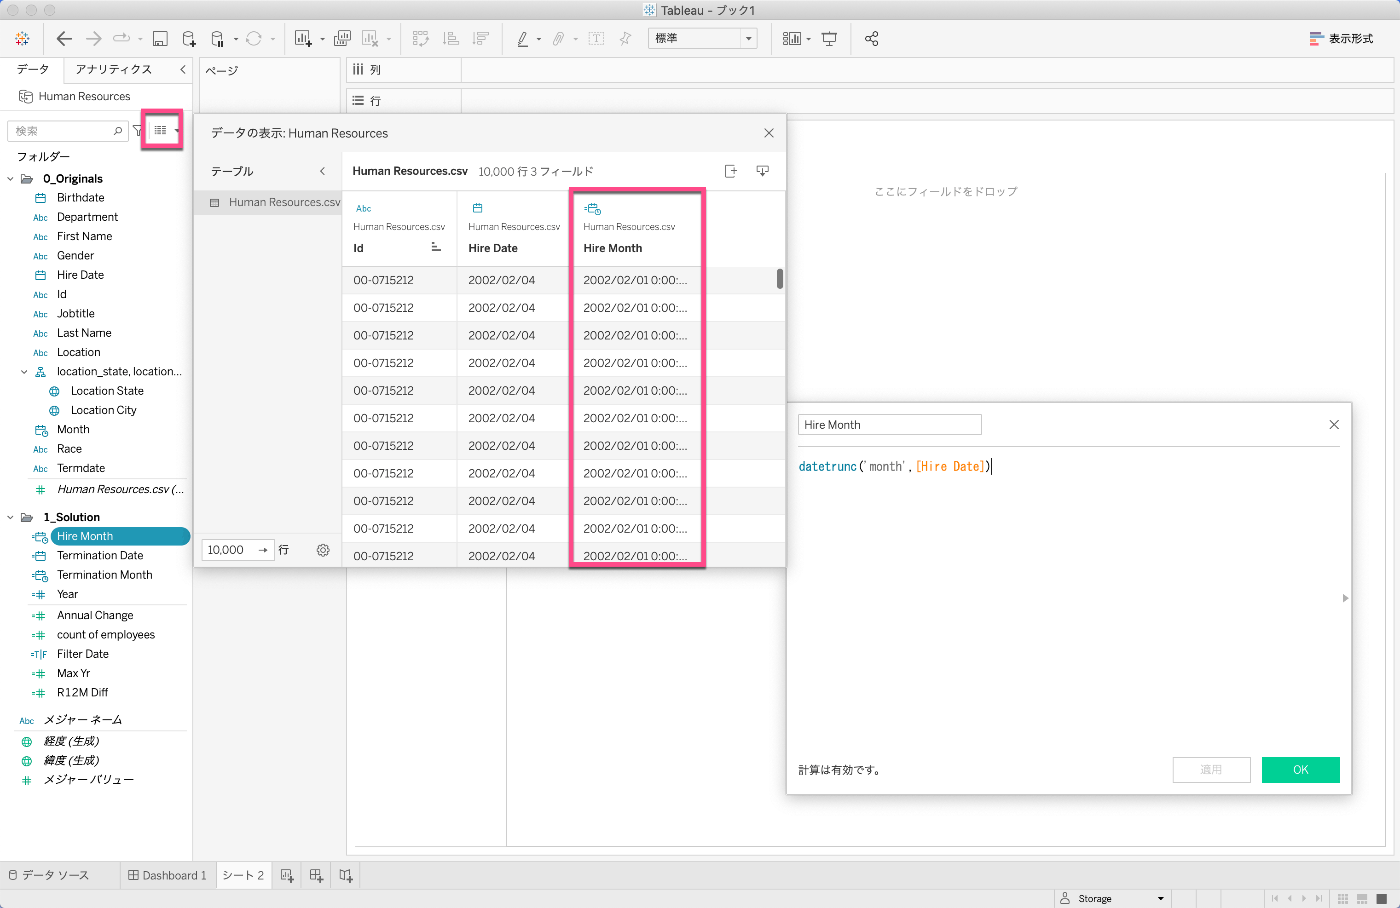
Task: Pause auto updates for the data source
Action: point(217,39)
